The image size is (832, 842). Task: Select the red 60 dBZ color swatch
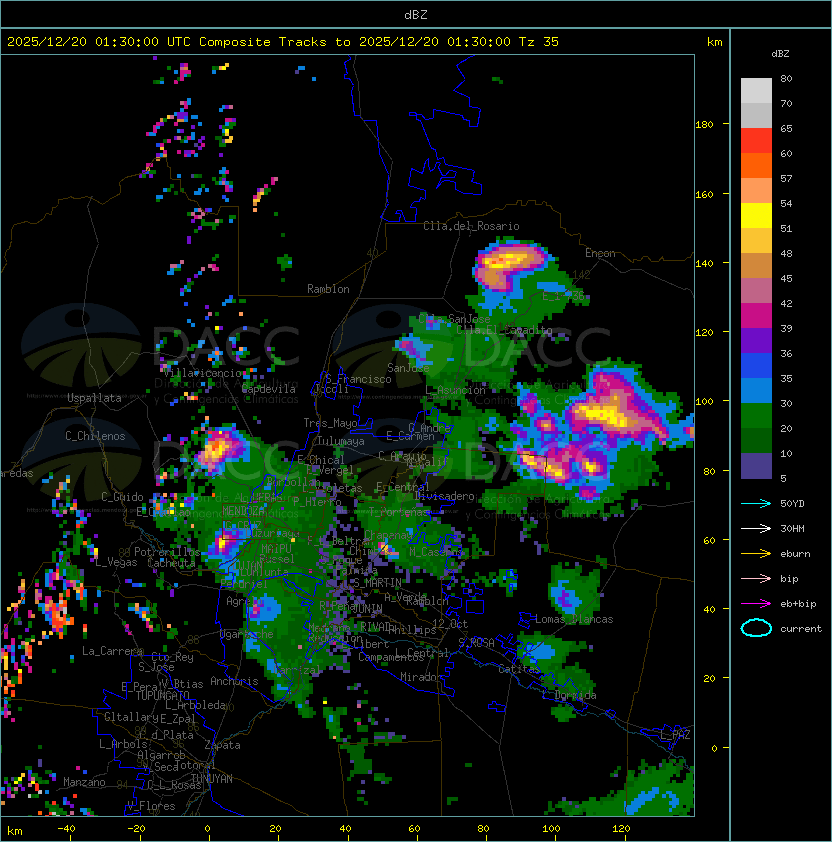[756, 141]
